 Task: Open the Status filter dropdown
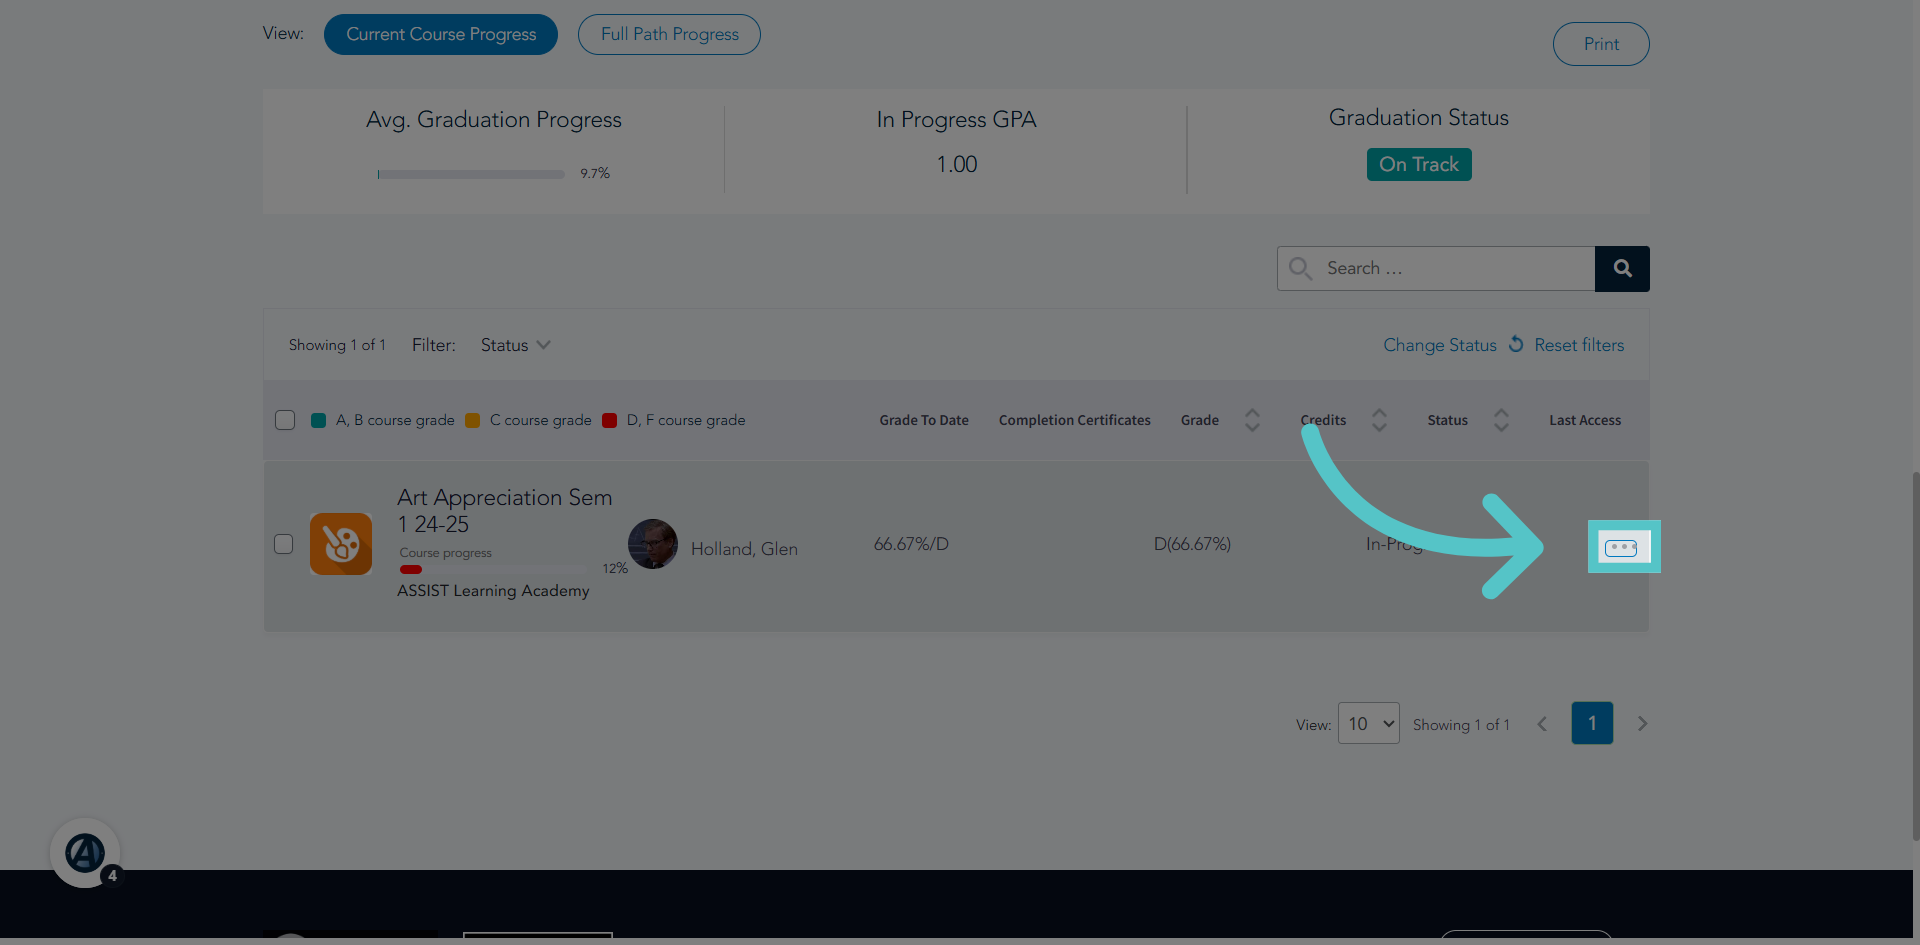(x=515, y=345)
